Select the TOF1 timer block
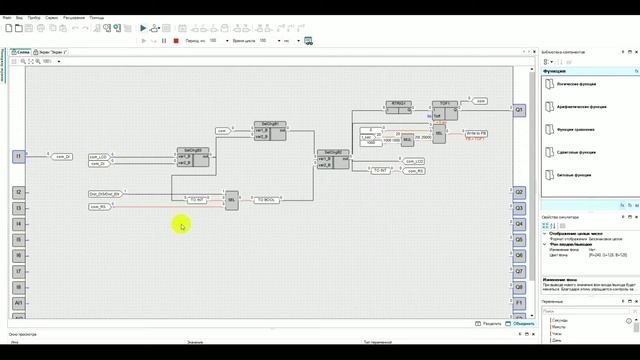 [x=445, y=111]
